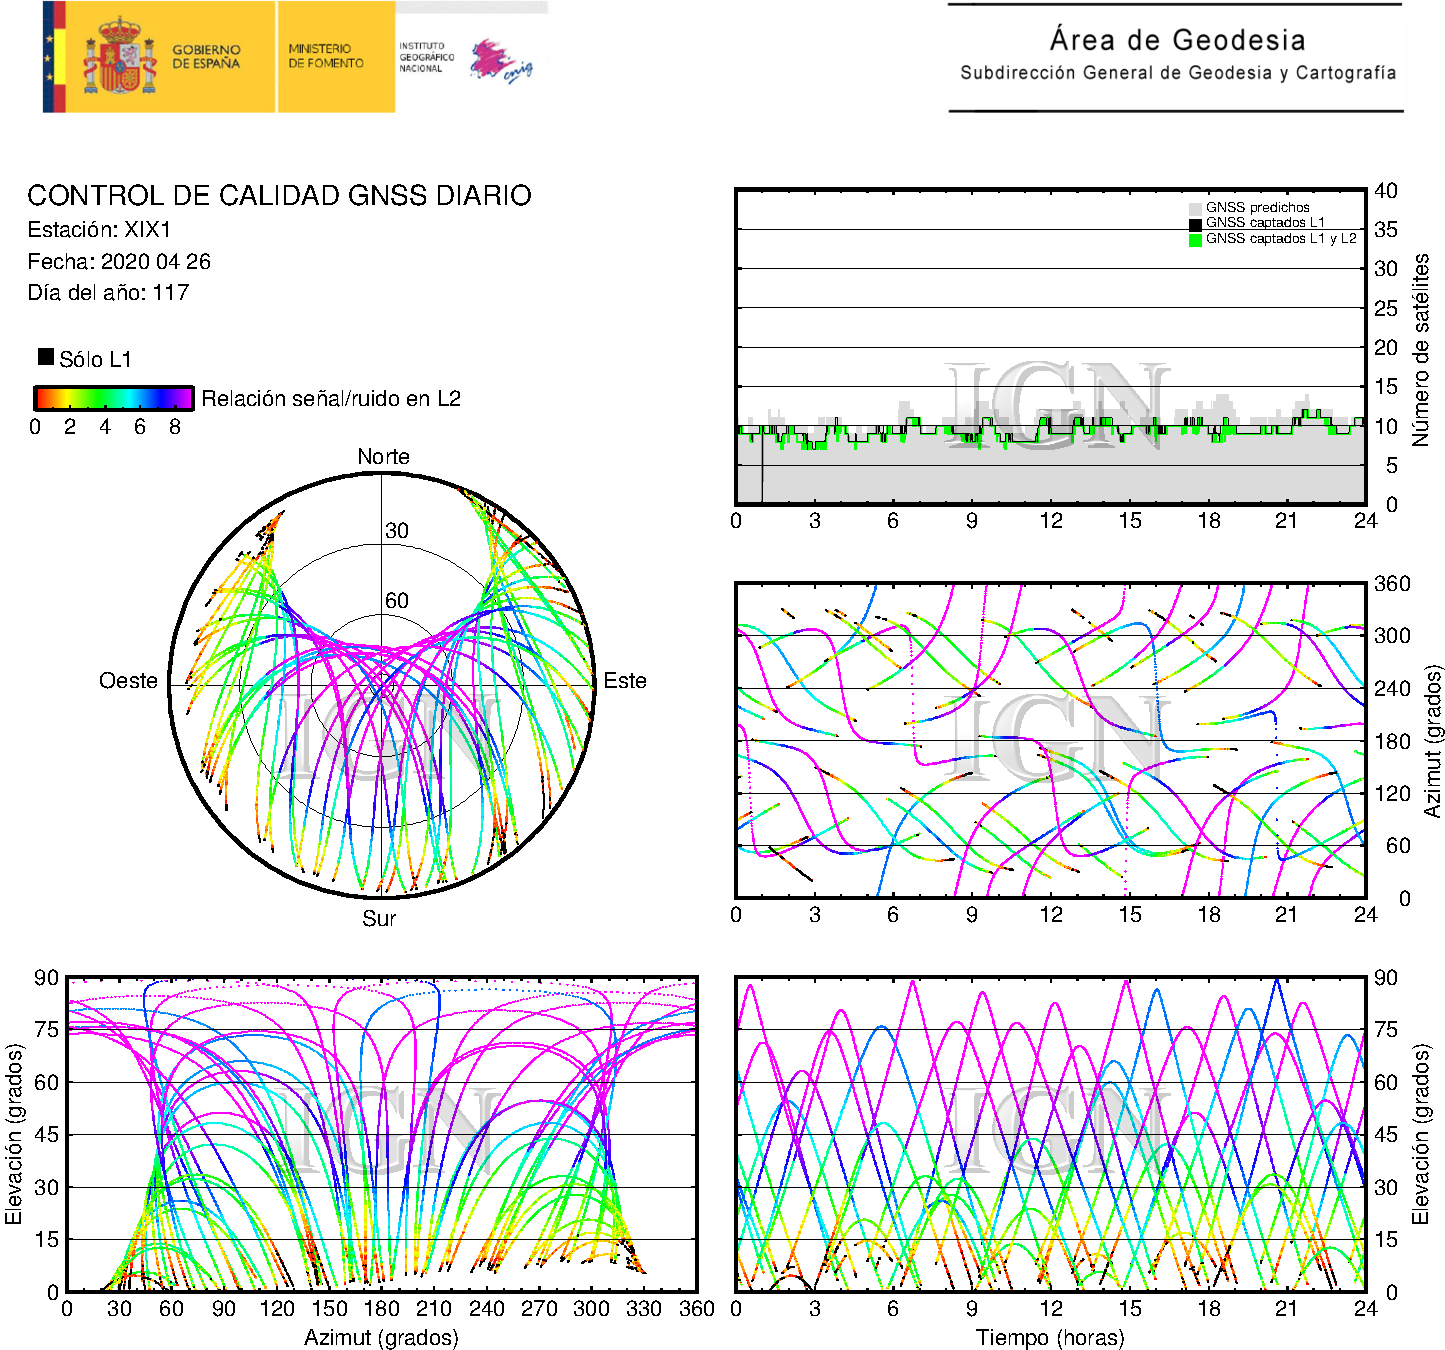Click the 'Gobierno de España' label

point(206,57)
